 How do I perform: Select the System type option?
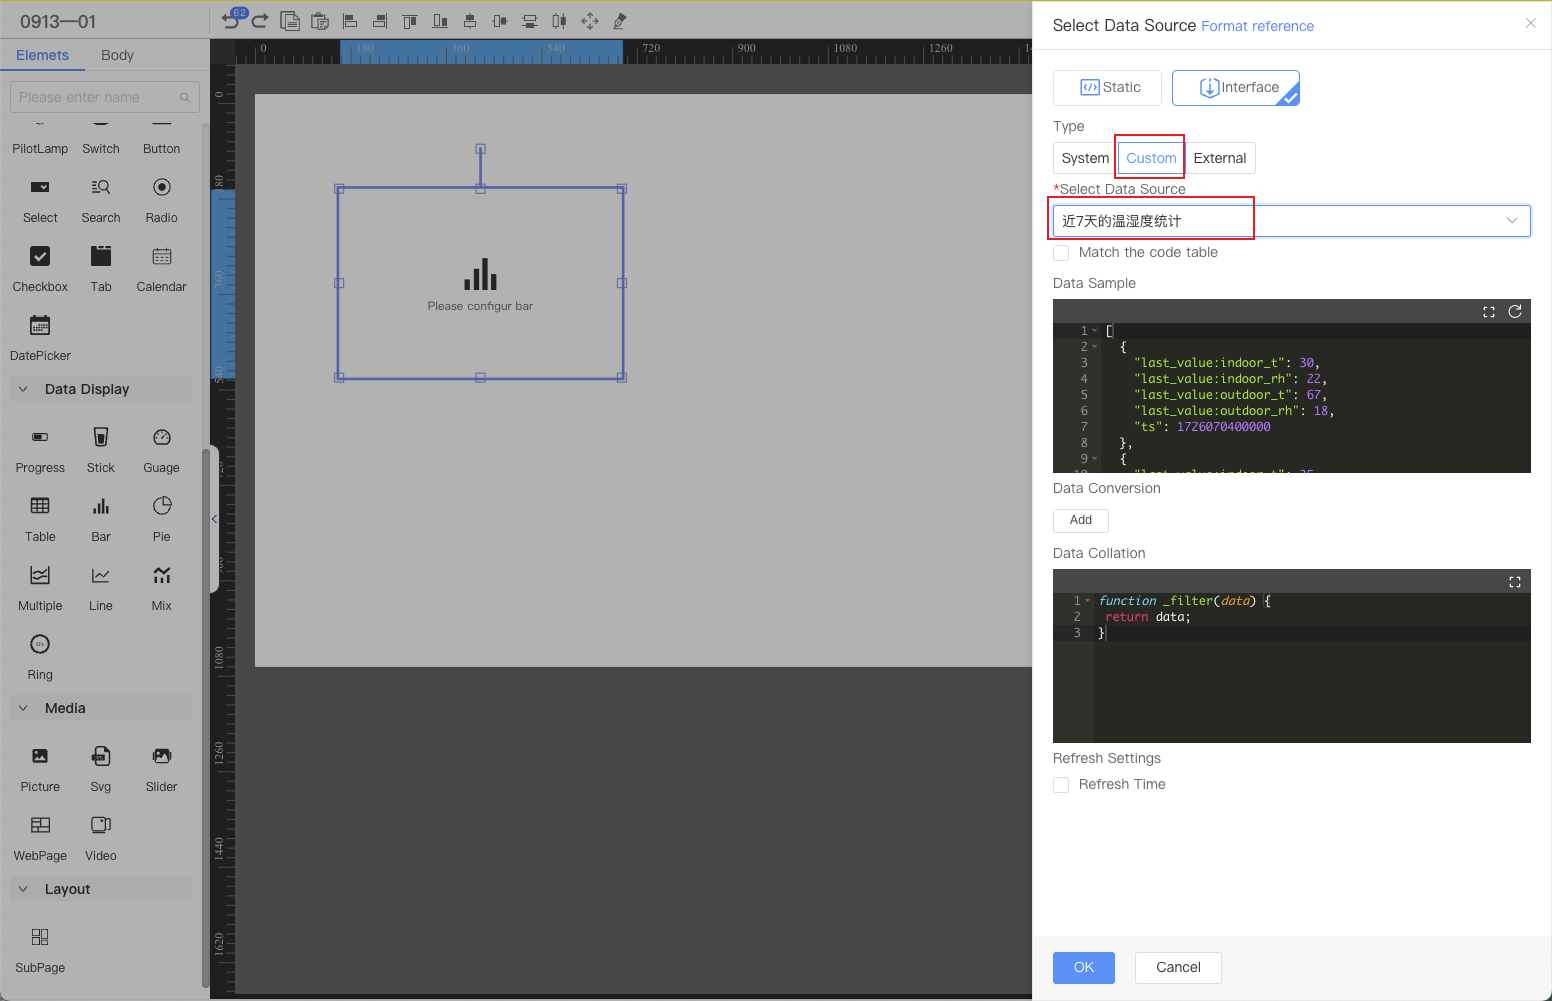(x=1085, y=158)
